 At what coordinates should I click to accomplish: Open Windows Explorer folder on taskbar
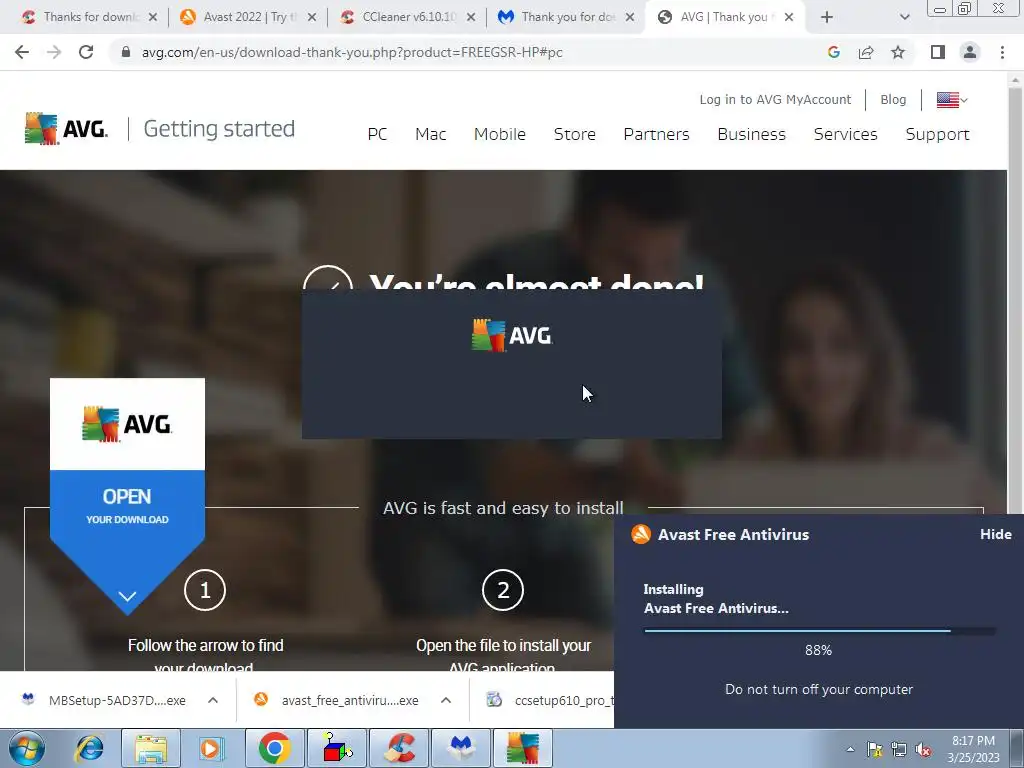point(151,748)
